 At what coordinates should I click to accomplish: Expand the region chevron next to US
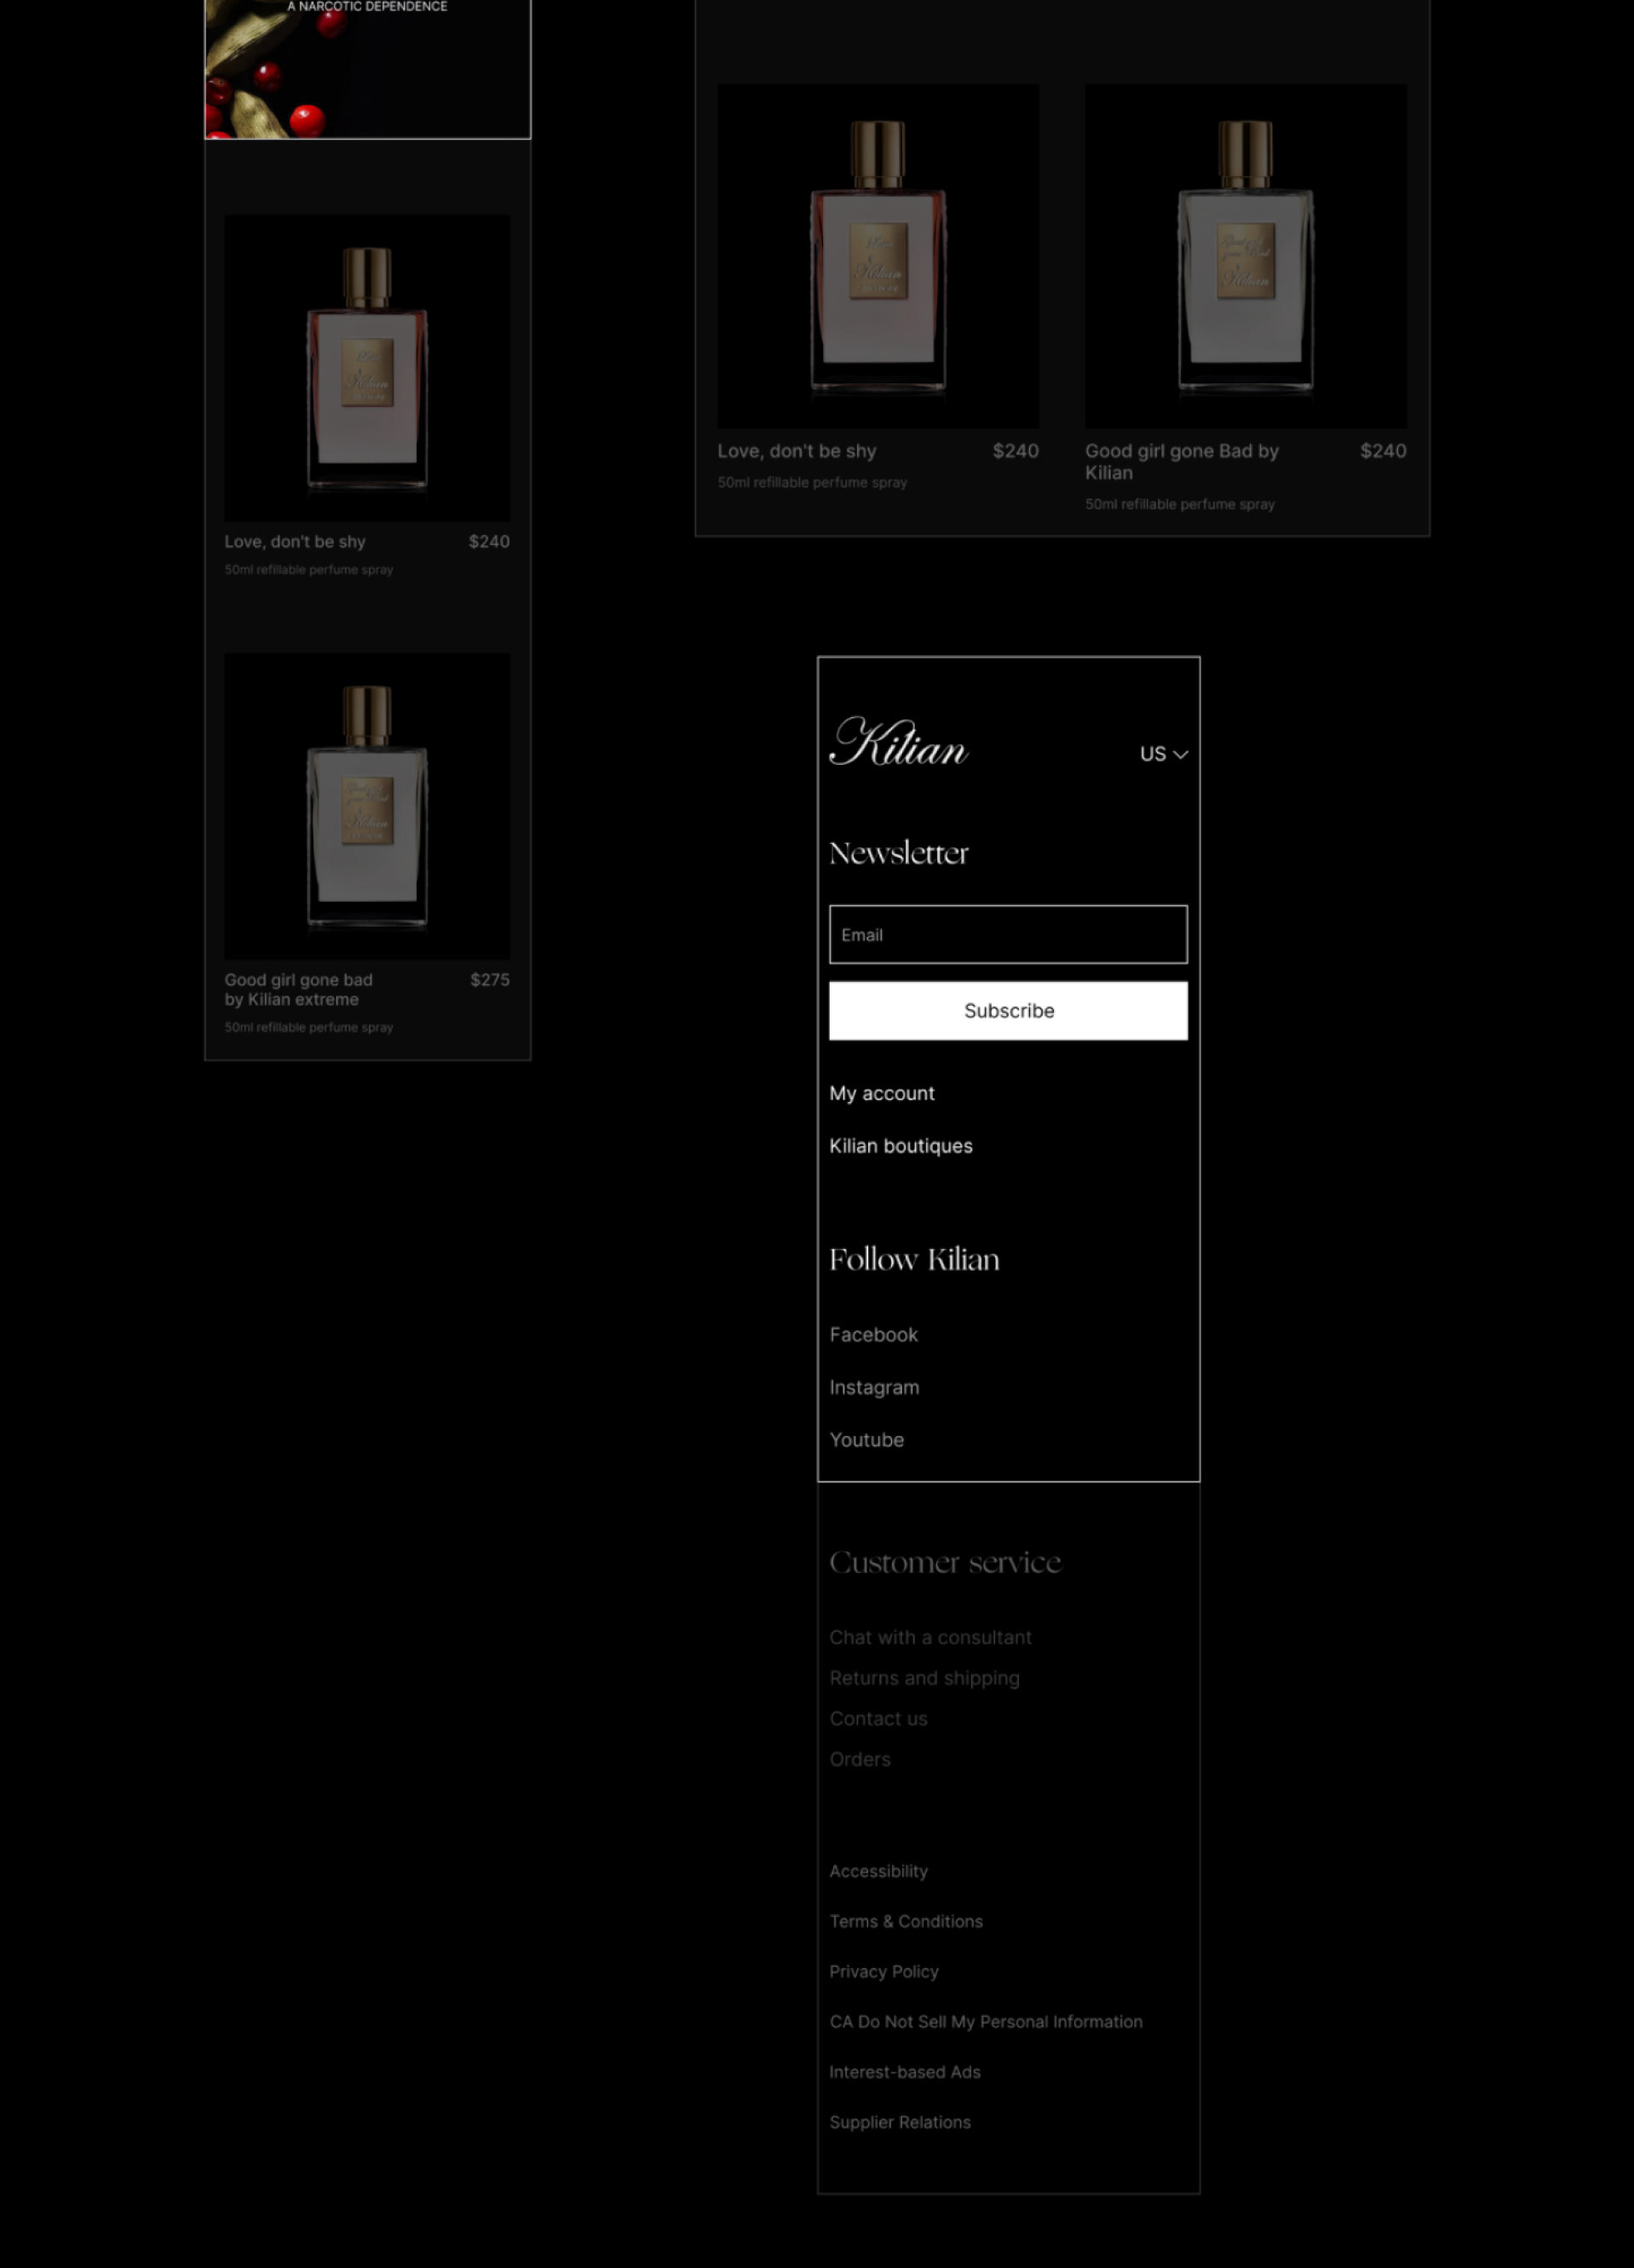click(x=1181, y=754)
